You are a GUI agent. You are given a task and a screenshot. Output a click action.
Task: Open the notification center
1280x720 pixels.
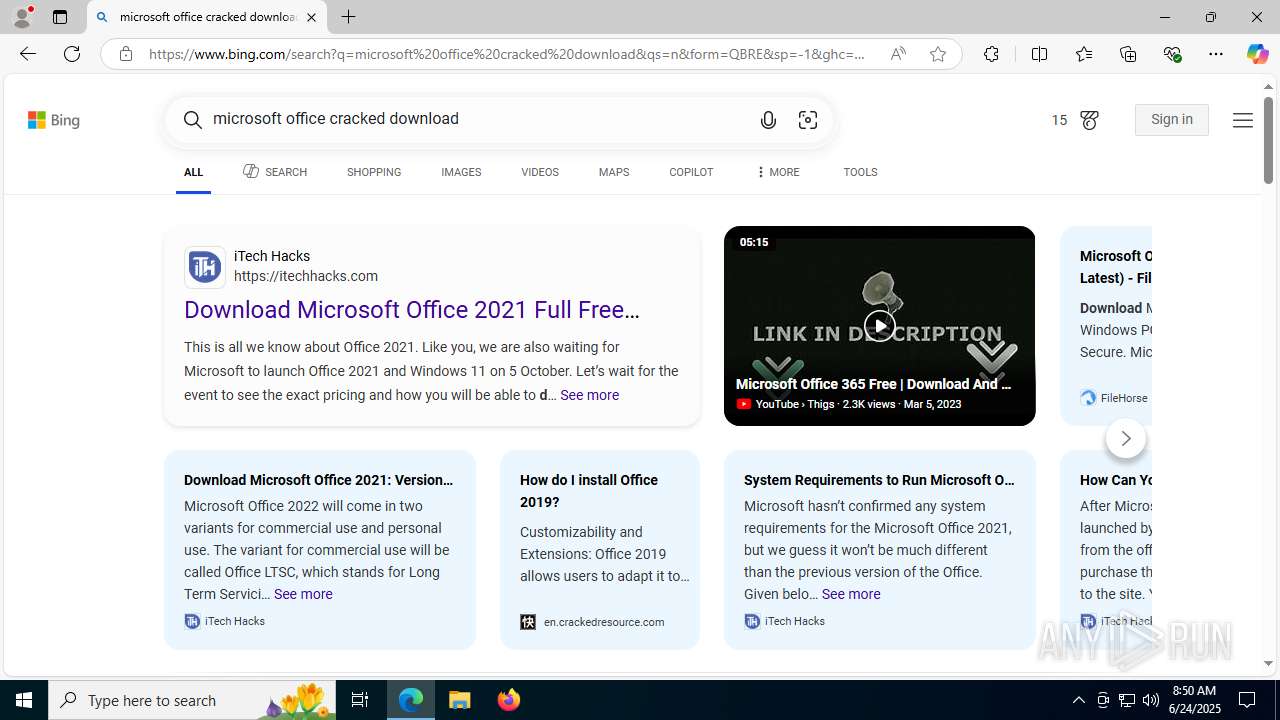coord(1248,700)
